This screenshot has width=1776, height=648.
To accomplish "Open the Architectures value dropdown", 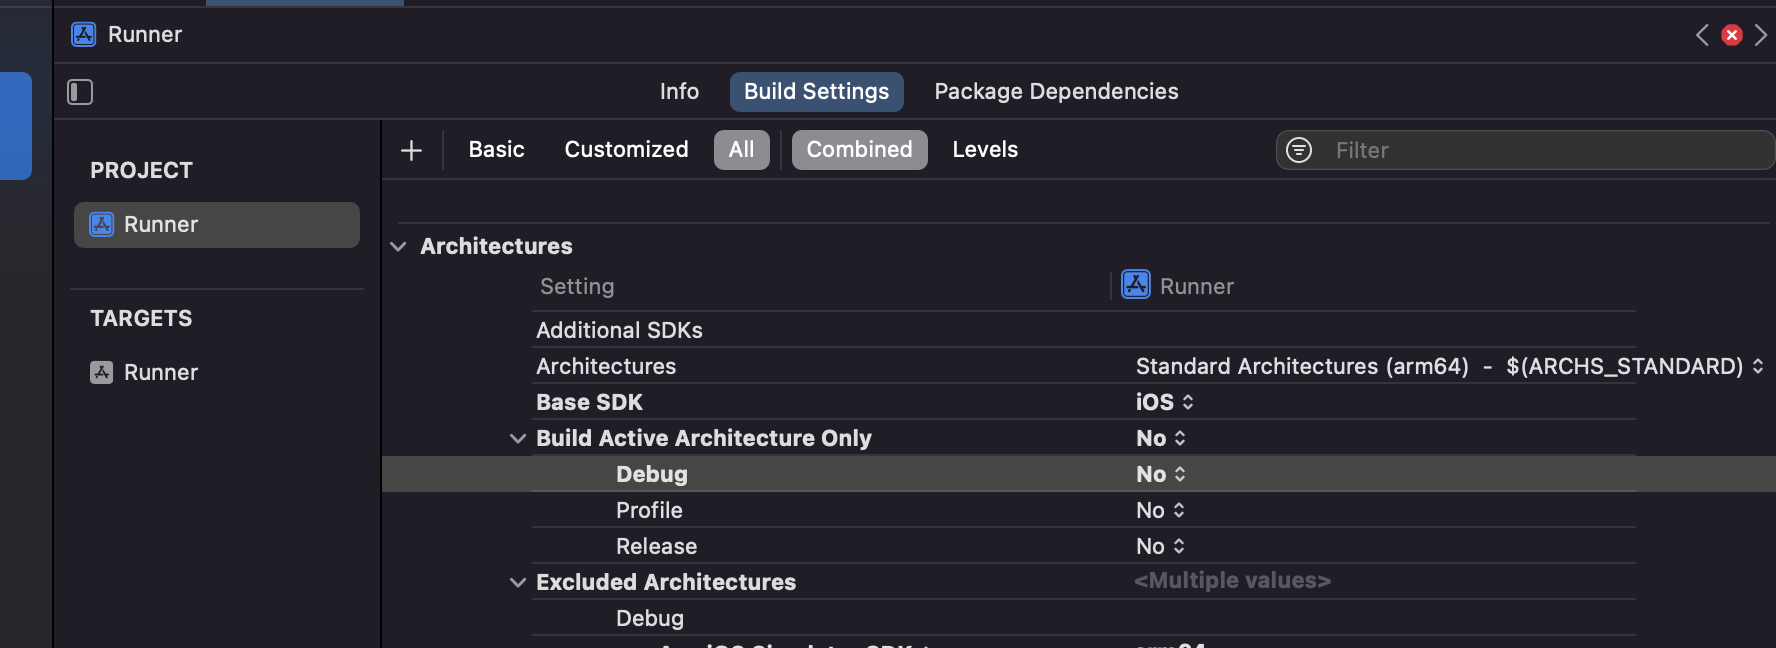I will pos(1449,367).
